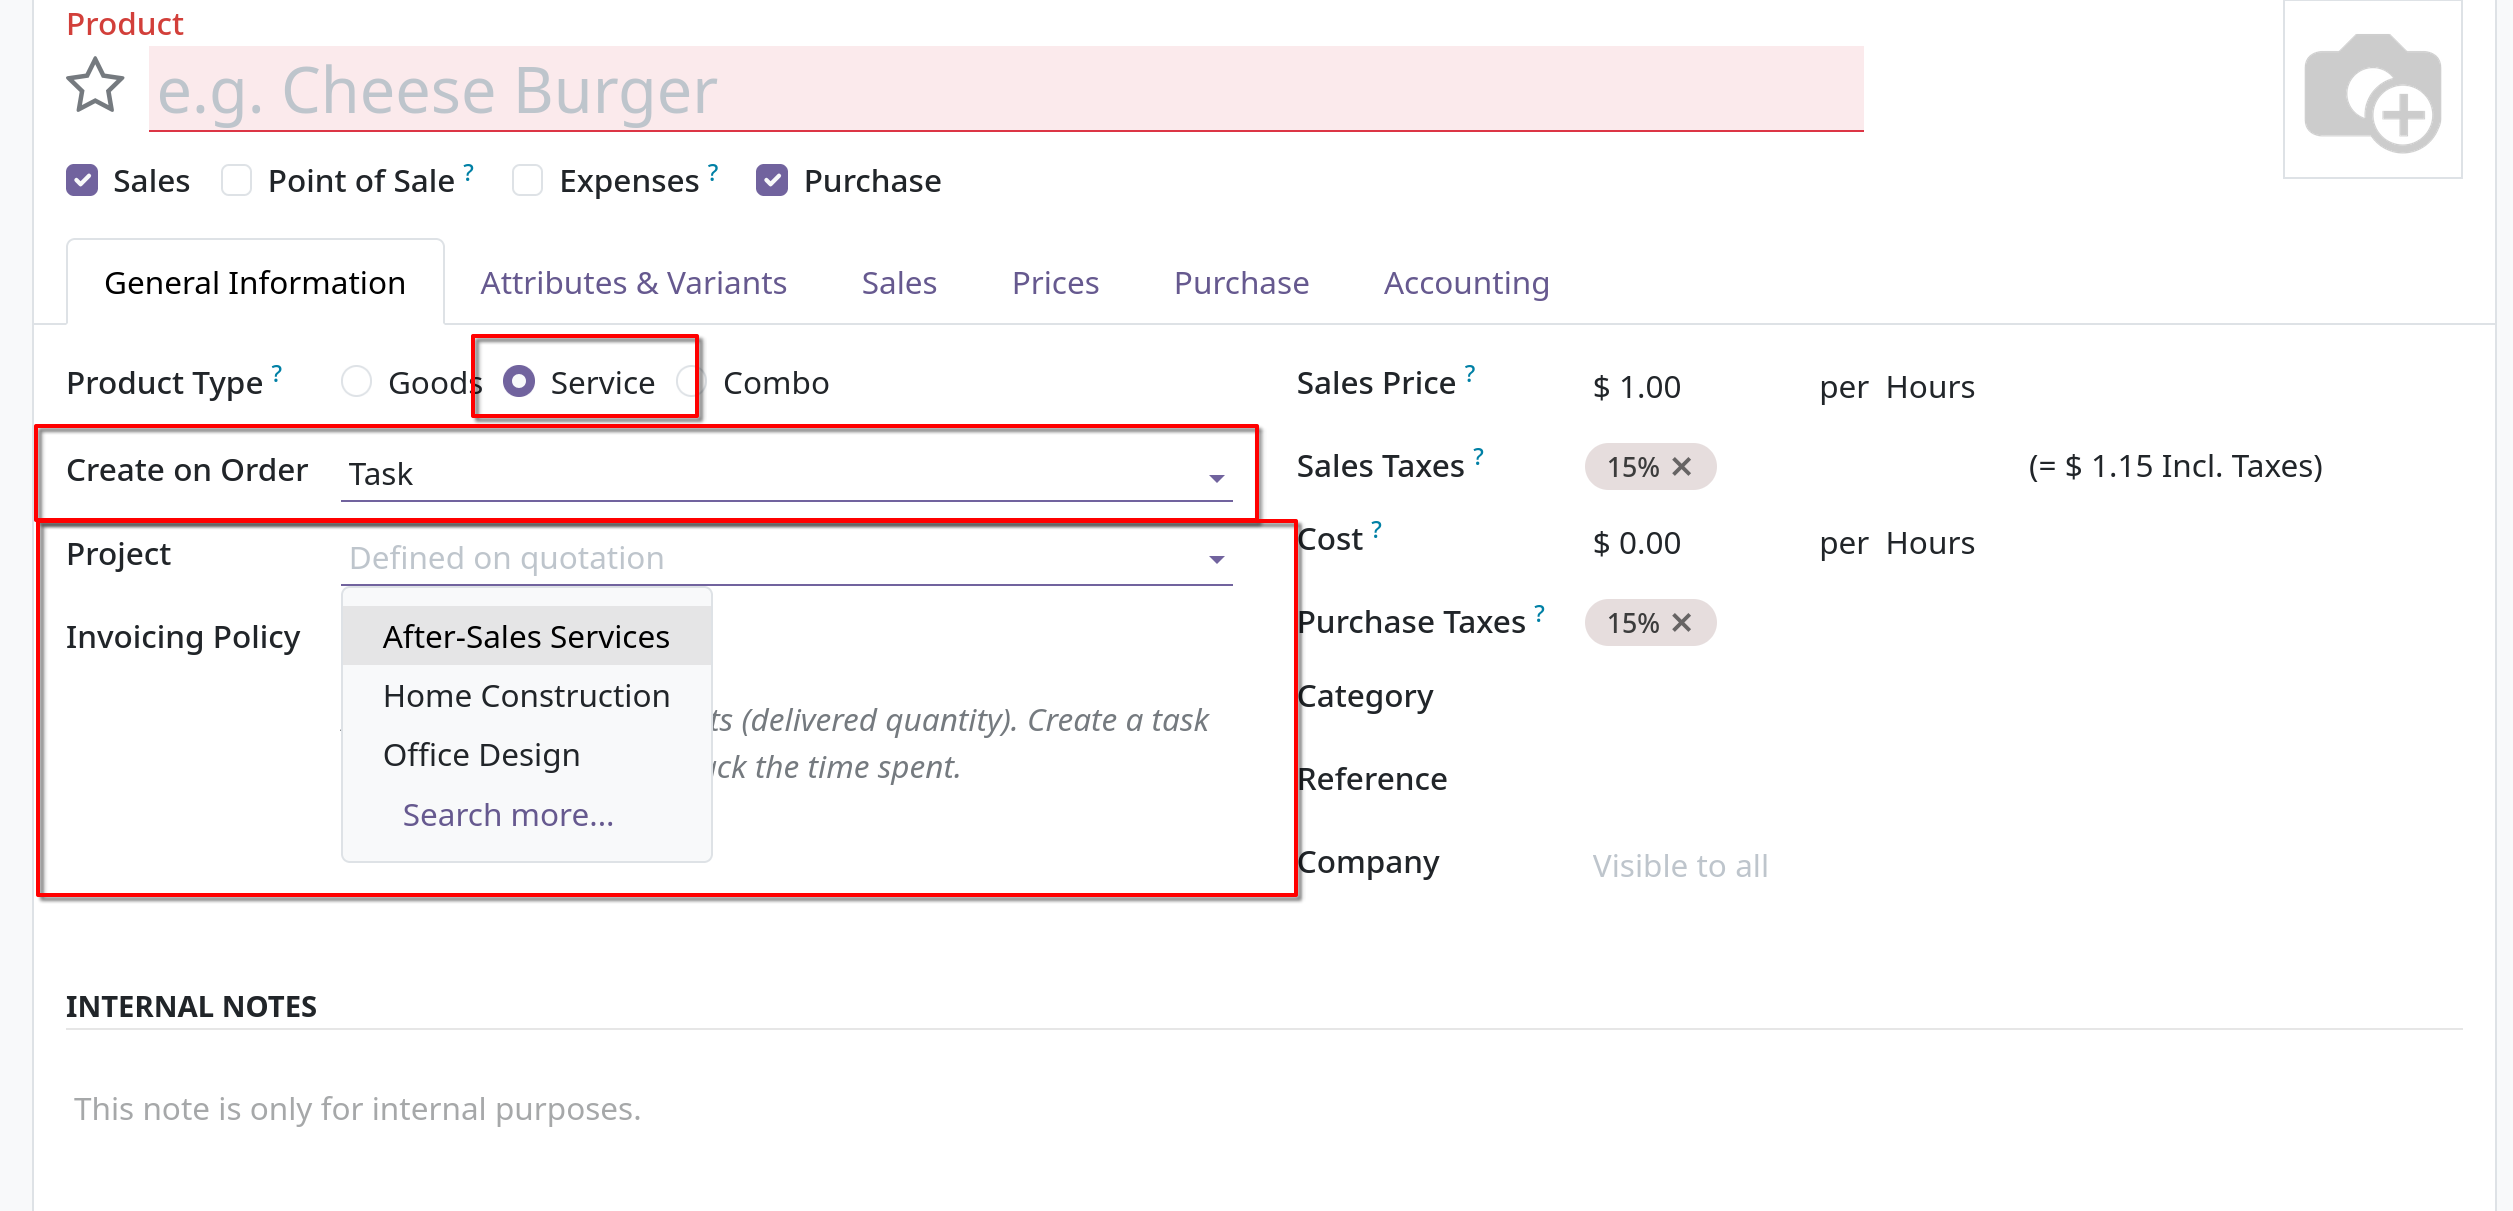Screen dimensions: 2513x1211
Task: Open the Sales Taxes help tooltip
Action: tap(1479, 456)
